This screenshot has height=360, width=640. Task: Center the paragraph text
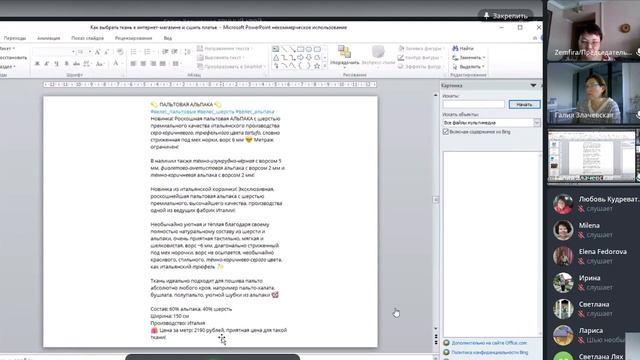pos(143,64)
